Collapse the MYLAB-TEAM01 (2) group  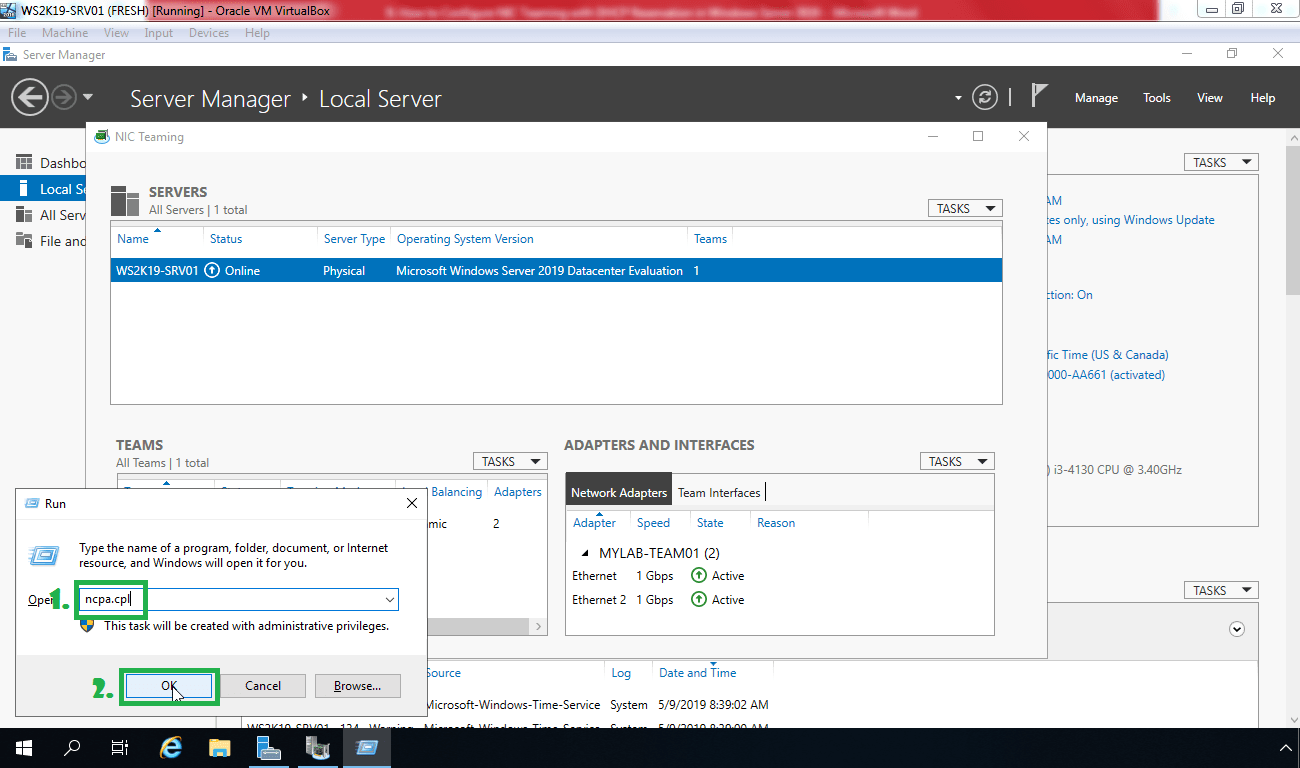pyautogui.click(x=584, y=553)
